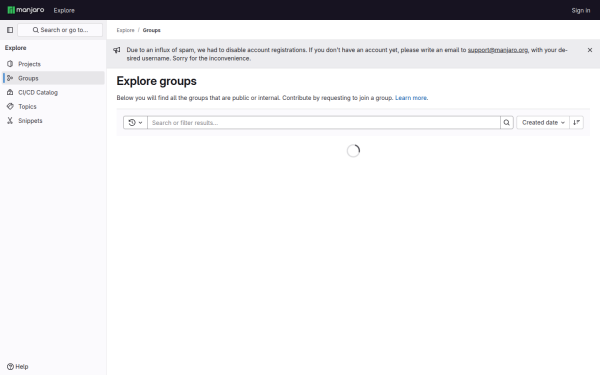Click the CI/CD Catalog icon

coord(10,92)
